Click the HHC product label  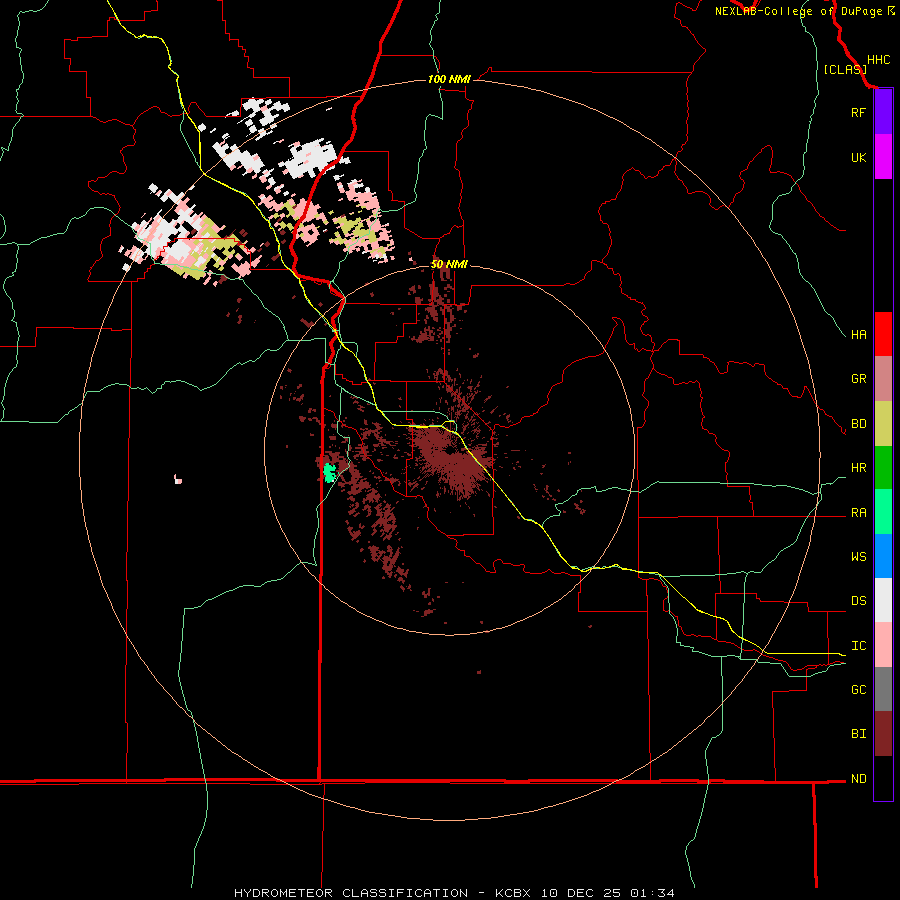[x=878, y=60]
